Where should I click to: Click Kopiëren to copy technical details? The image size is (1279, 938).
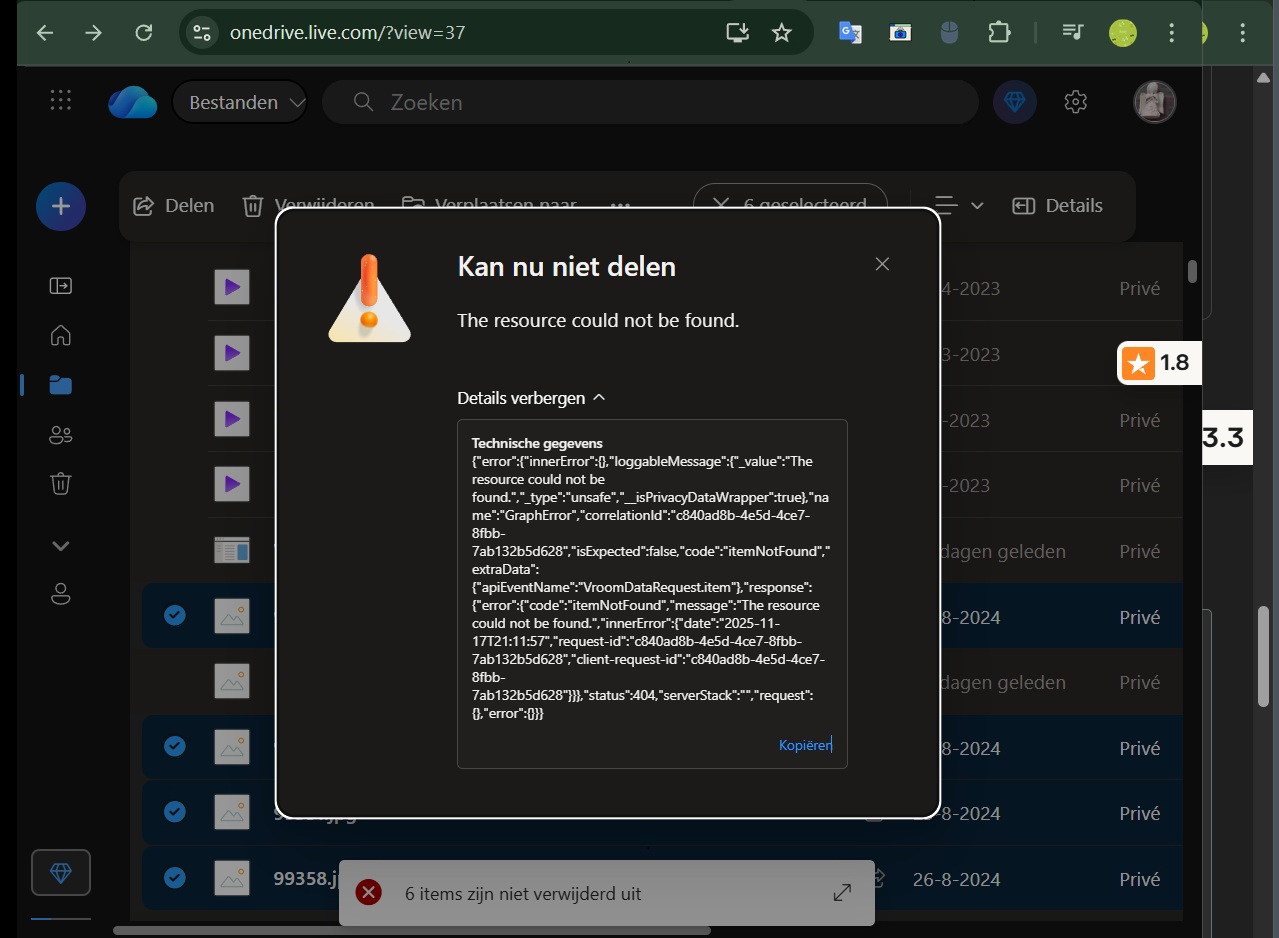805,745
